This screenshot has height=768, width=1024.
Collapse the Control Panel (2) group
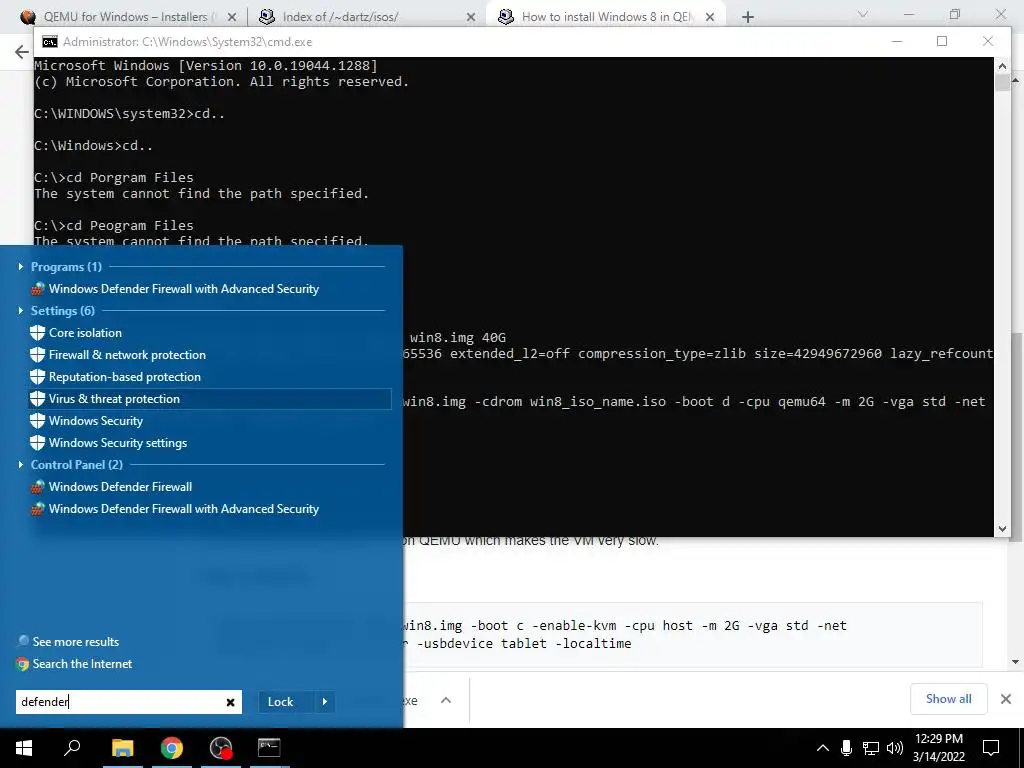[x=21, y=464]
